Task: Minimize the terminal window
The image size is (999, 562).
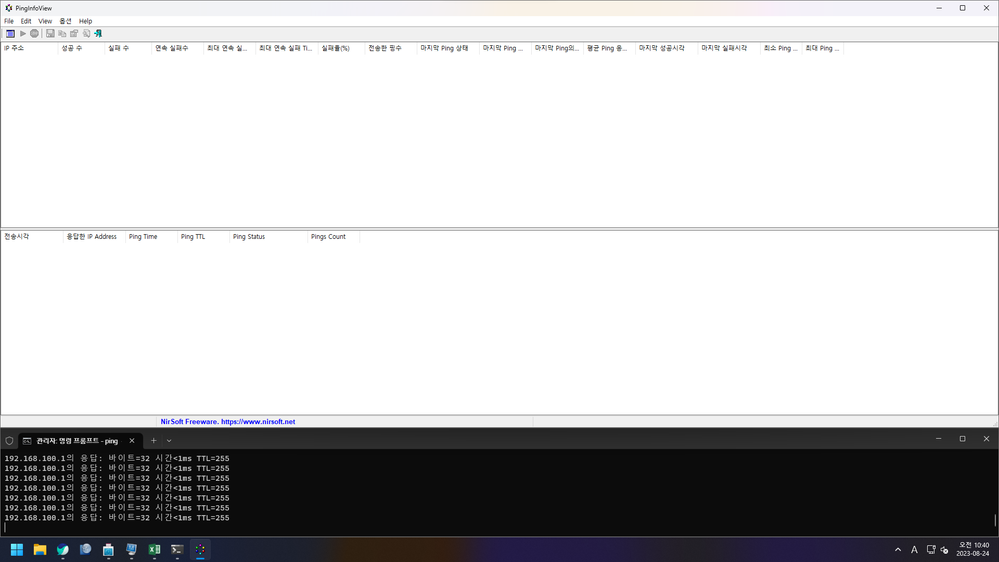Action: 938,439
